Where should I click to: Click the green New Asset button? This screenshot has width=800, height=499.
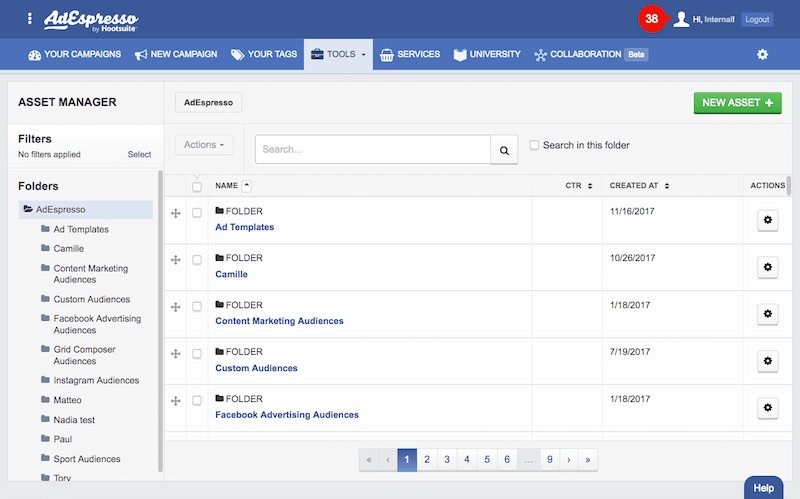737,102
